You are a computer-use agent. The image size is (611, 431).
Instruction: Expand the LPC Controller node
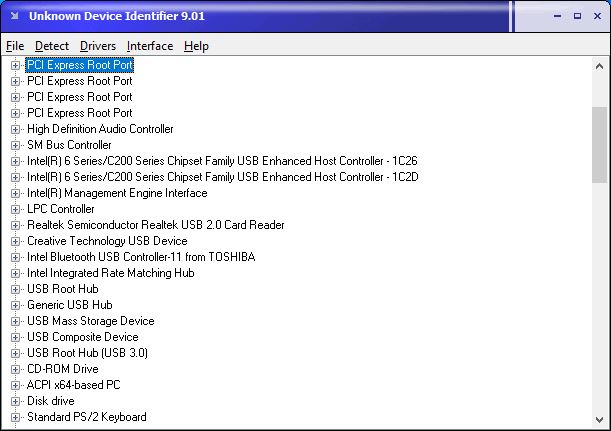15,209
